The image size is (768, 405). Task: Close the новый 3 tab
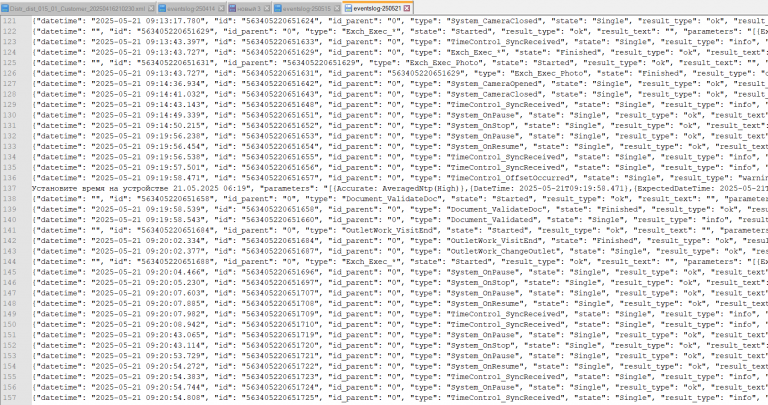tap(266, 9)
